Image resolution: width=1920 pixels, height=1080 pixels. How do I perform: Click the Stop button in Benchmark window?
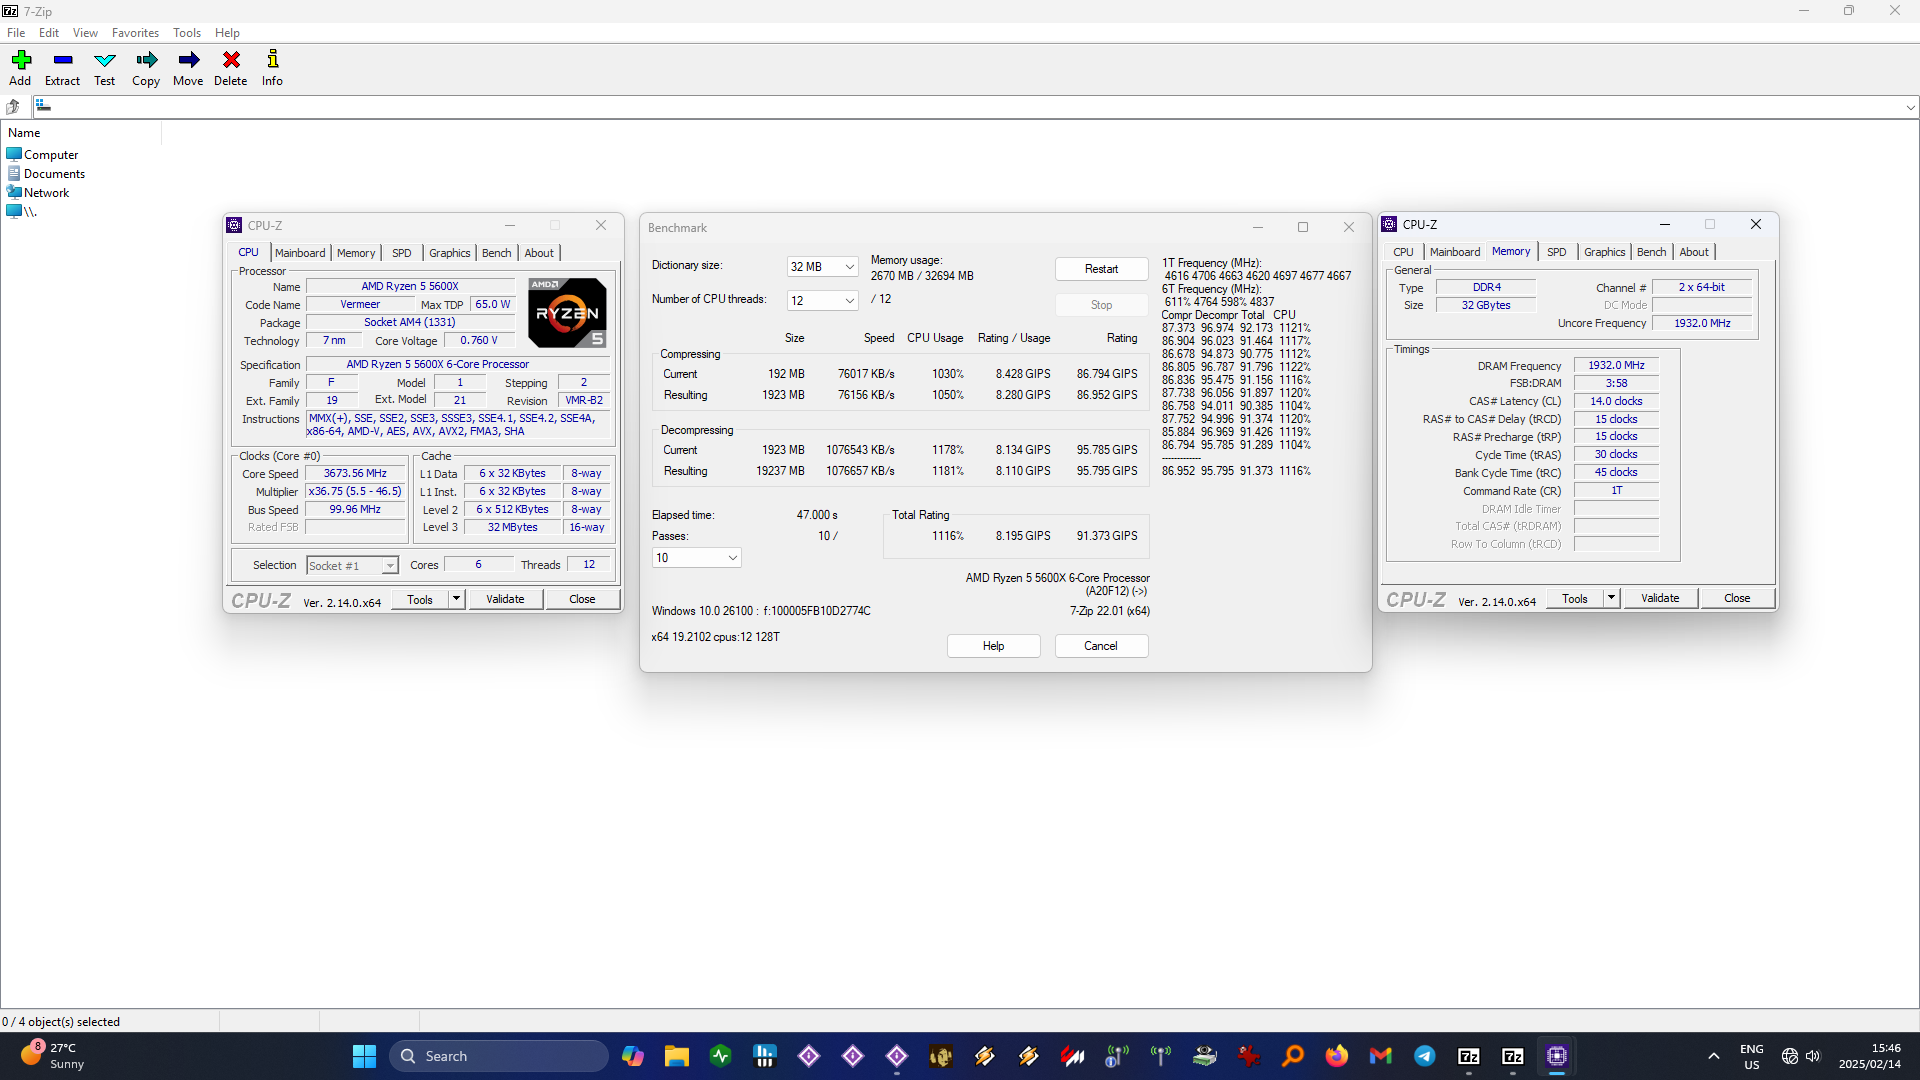click(x=1100, y=303)
